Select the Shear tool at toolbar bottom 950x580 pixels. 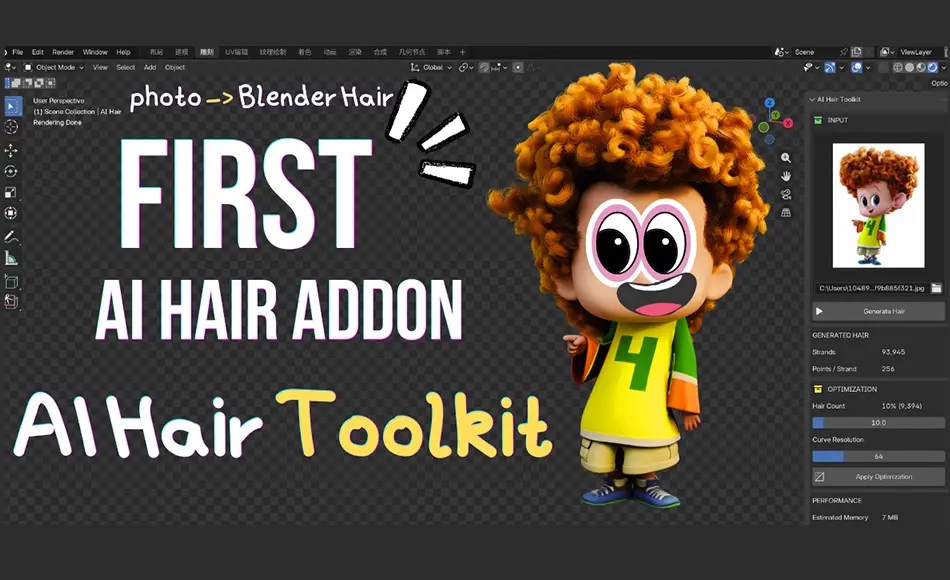point(11,302)
